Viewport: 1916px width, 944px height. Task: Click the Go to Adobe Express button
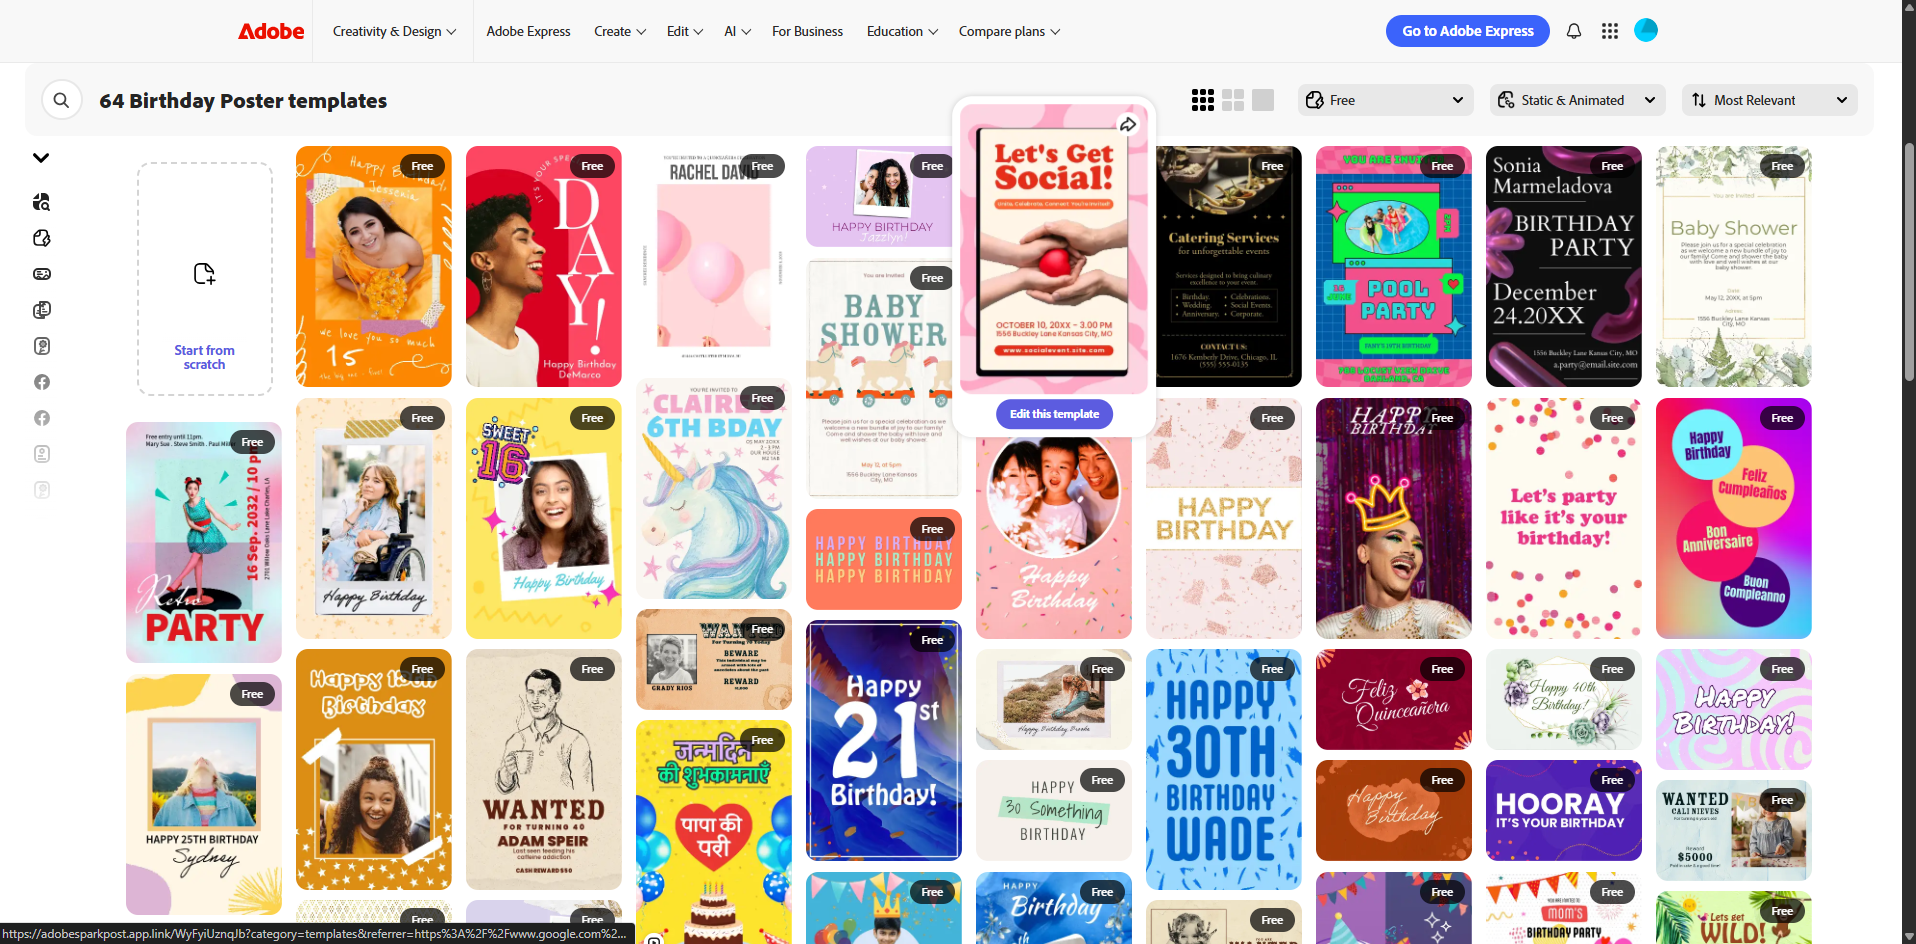(x=1466, y=31)
